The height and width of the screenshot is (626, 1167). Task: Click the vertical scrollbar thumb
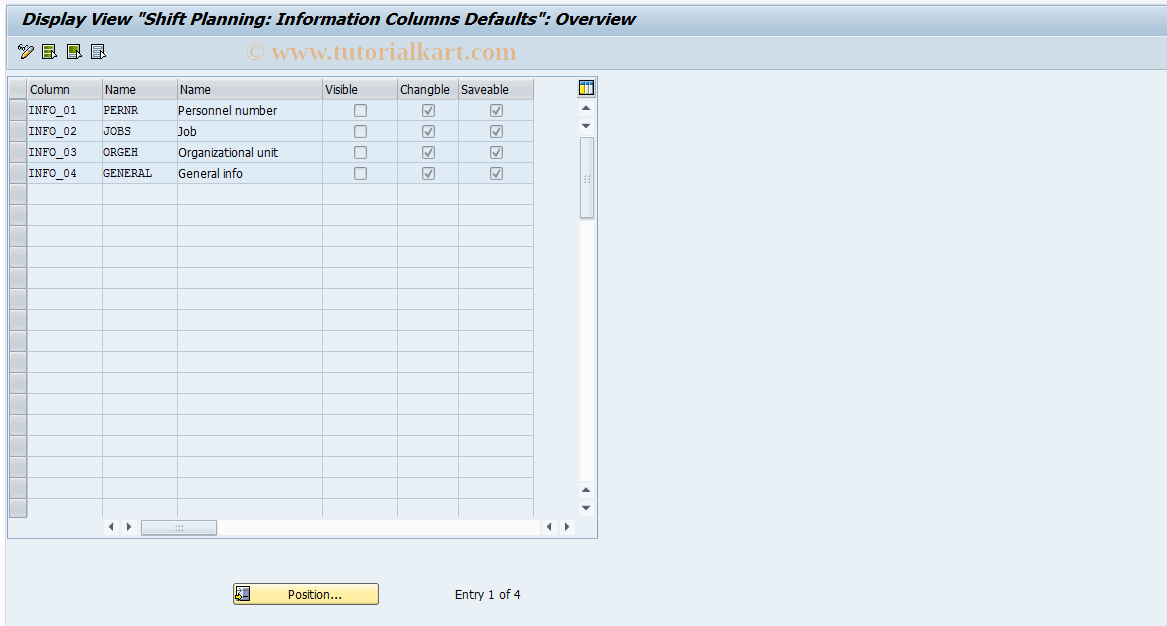[586, 178]
